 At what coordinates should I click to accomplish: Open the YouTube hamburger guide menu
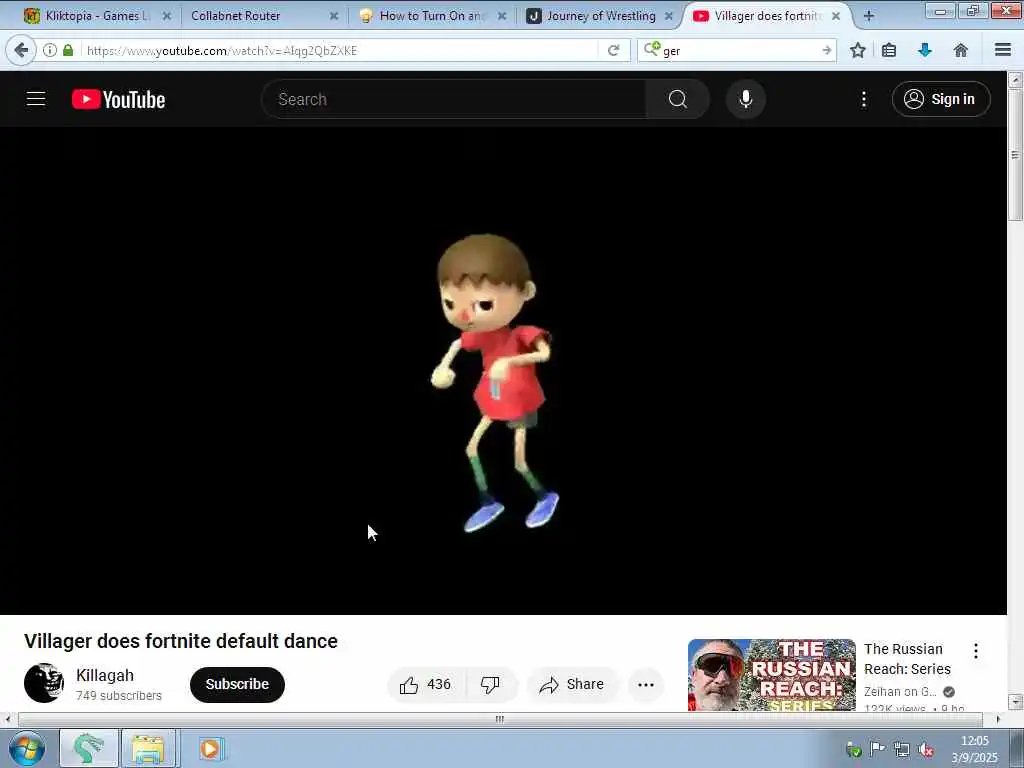click(36, 99)
